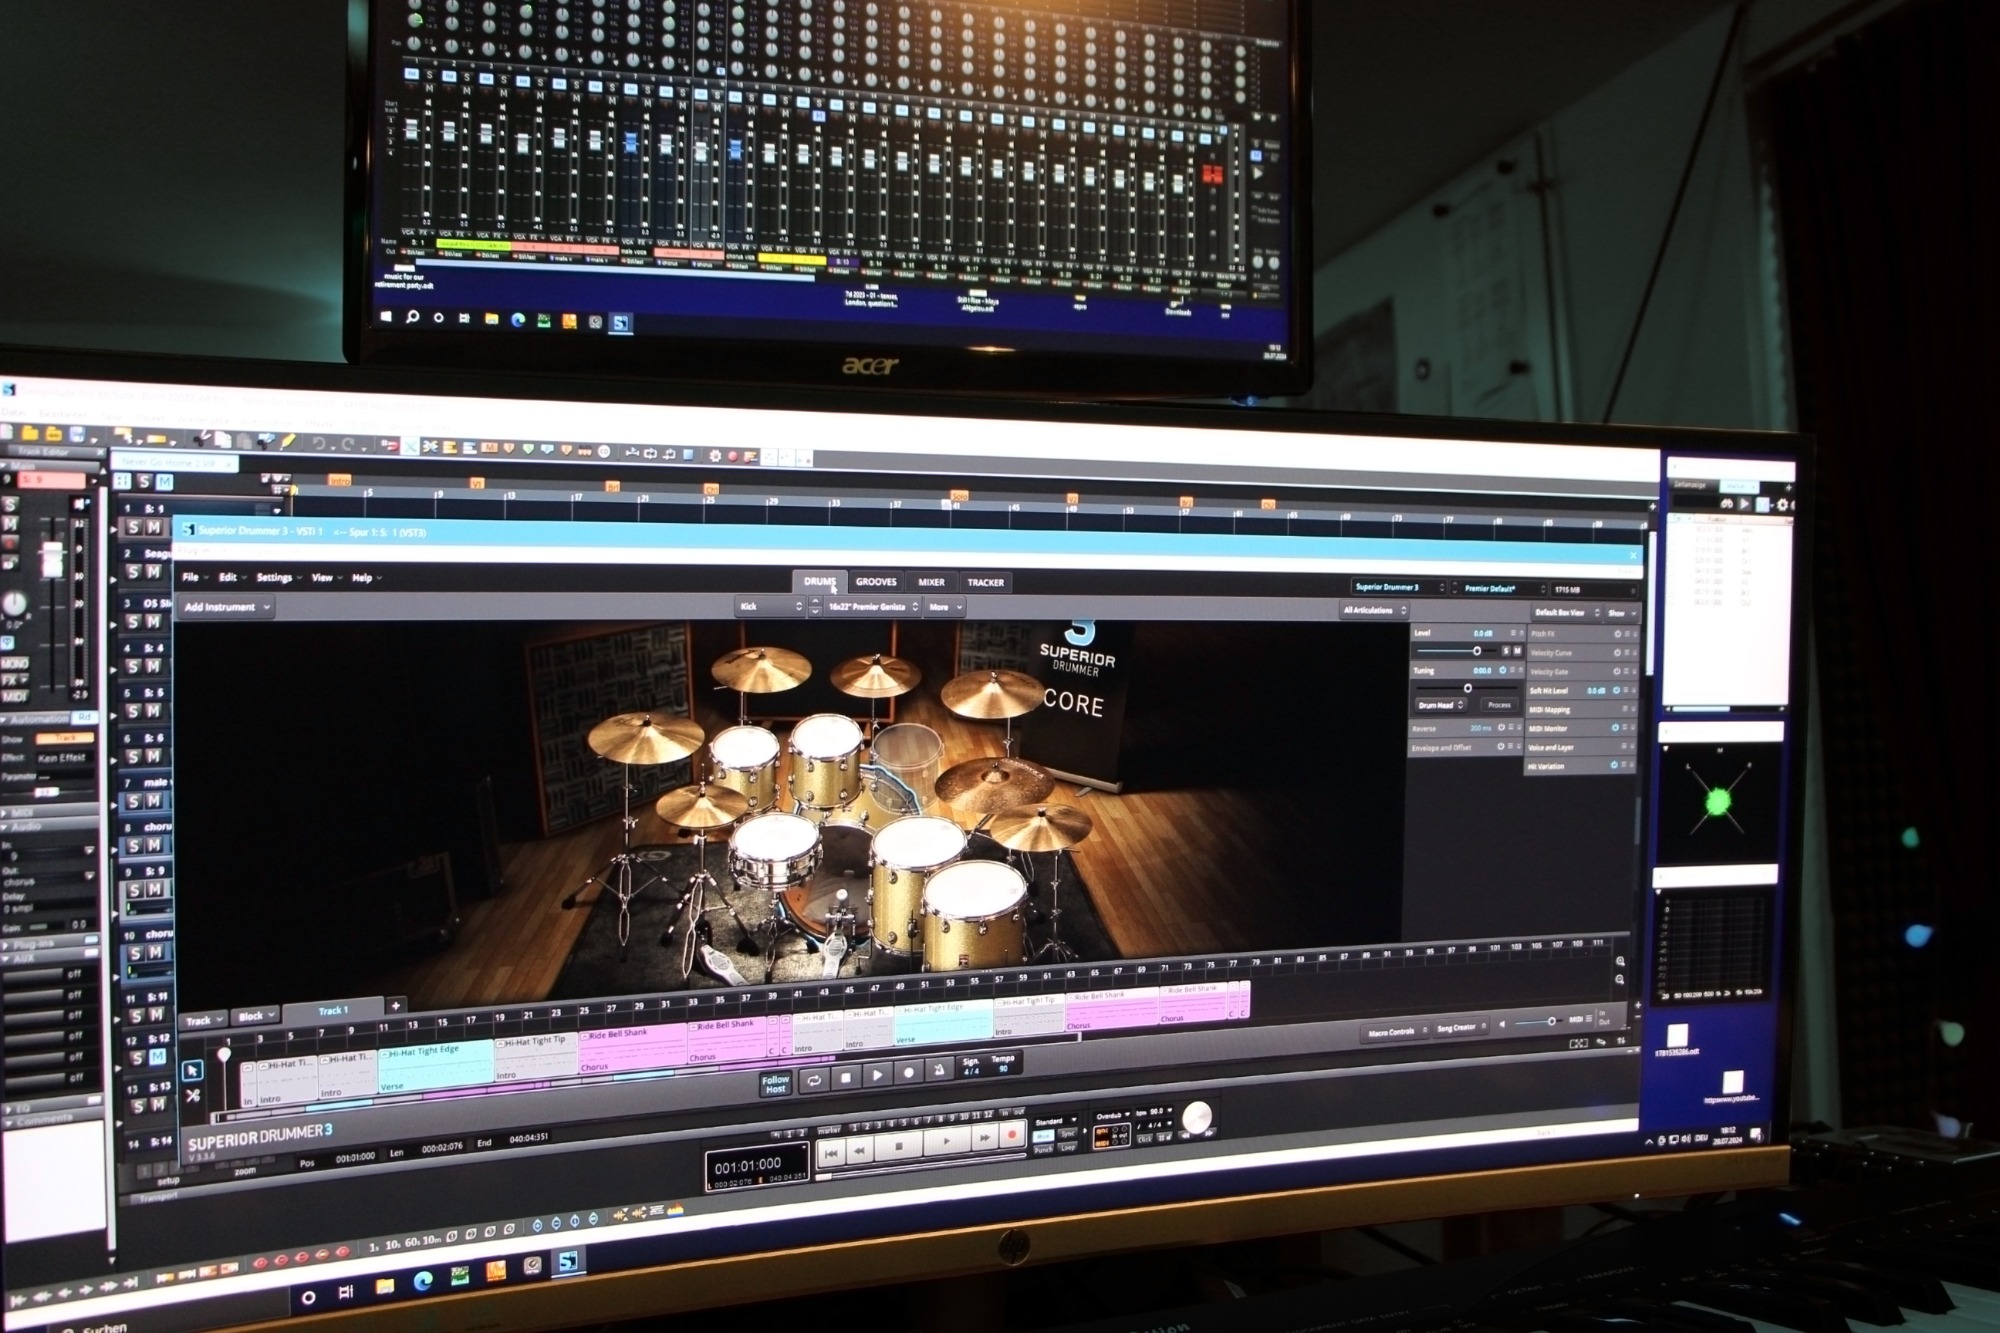Open the Kick instrument selector dropdown
The width and height of the screenshot is (2000, 1333).
(770, 606)
